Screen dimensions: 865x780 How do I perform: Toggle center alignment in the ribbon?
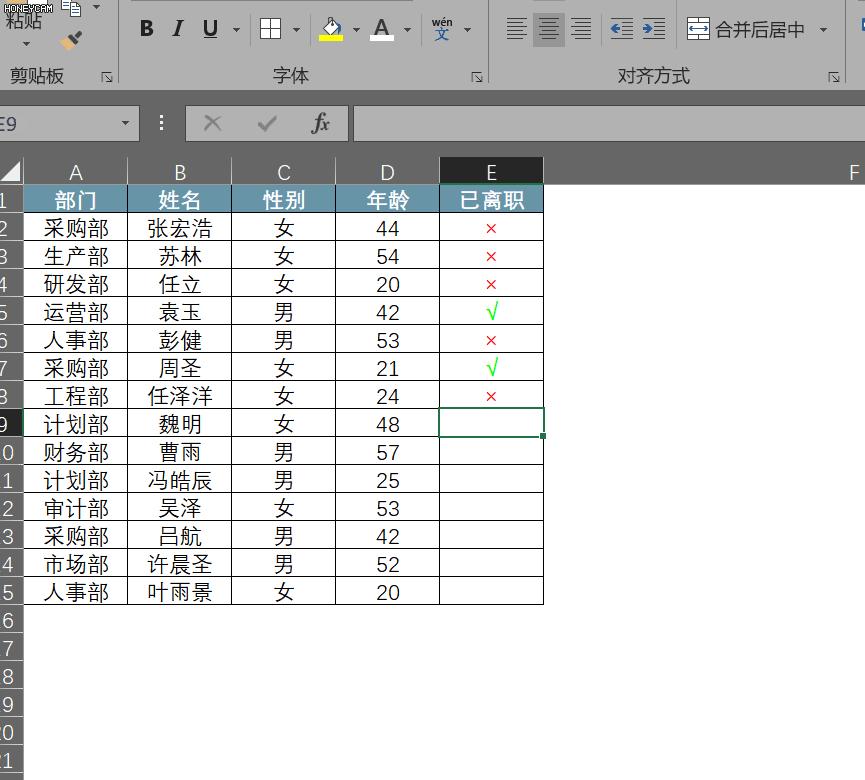tap(548, 29)
